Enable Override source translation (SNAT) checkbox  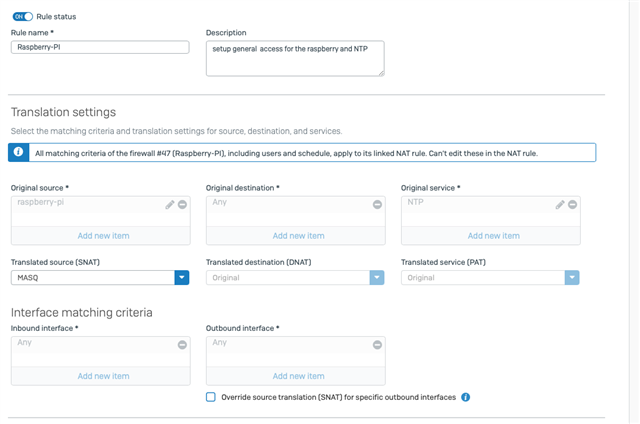[x=211, y=397]
